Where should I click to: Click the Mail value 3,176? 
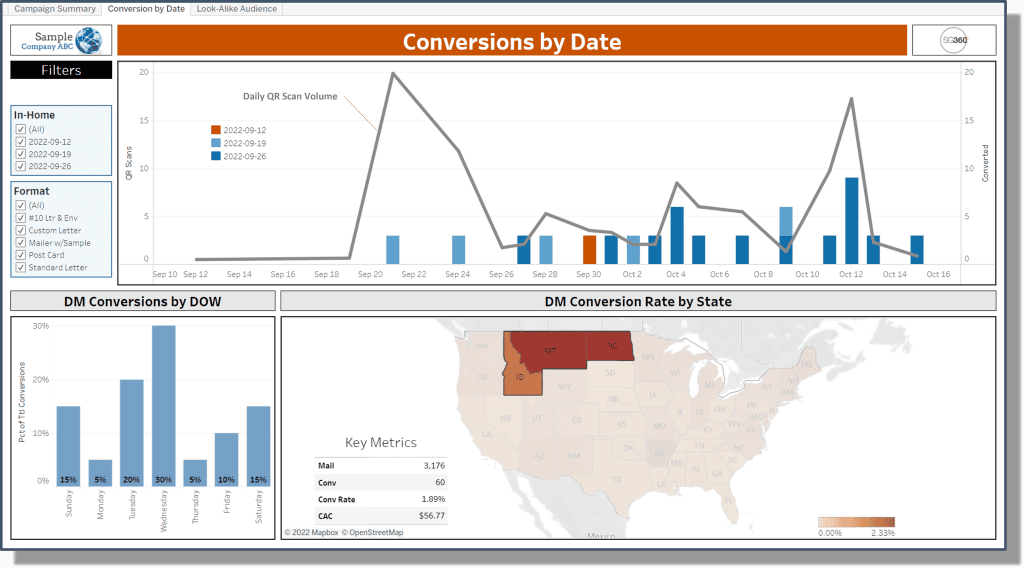[x=434, y=465]
